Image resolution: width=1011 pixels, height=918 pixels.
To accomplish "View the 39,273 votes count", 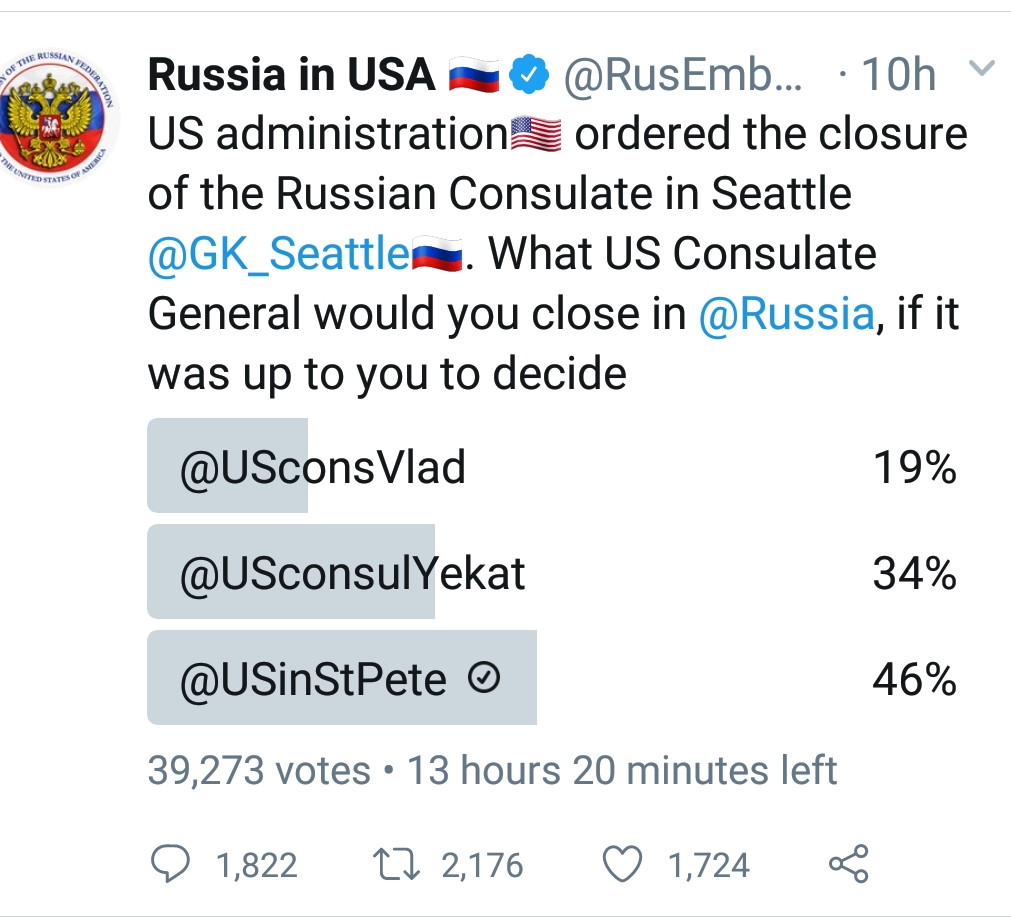I will point(259,770).
